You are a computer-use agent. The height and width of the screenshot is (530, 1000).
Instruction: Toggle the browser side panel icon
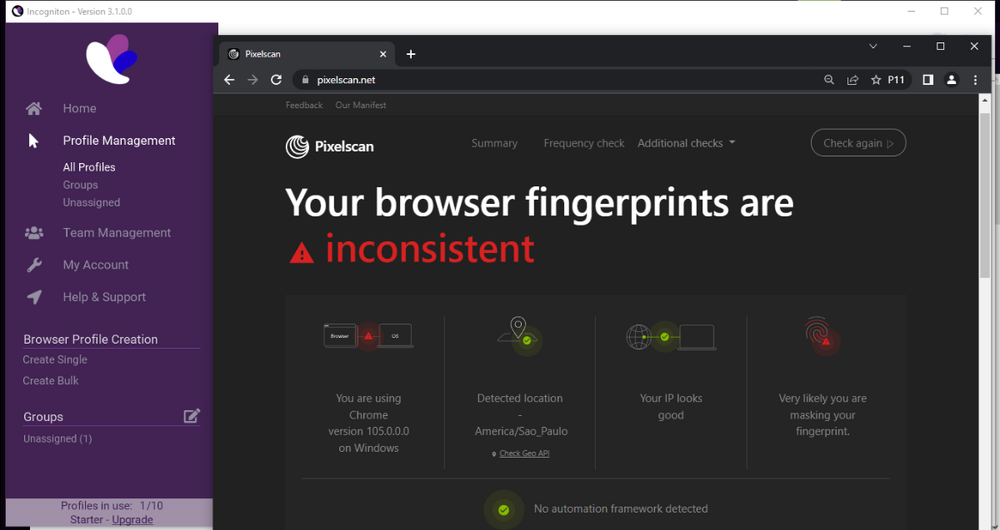coord(928,80)
